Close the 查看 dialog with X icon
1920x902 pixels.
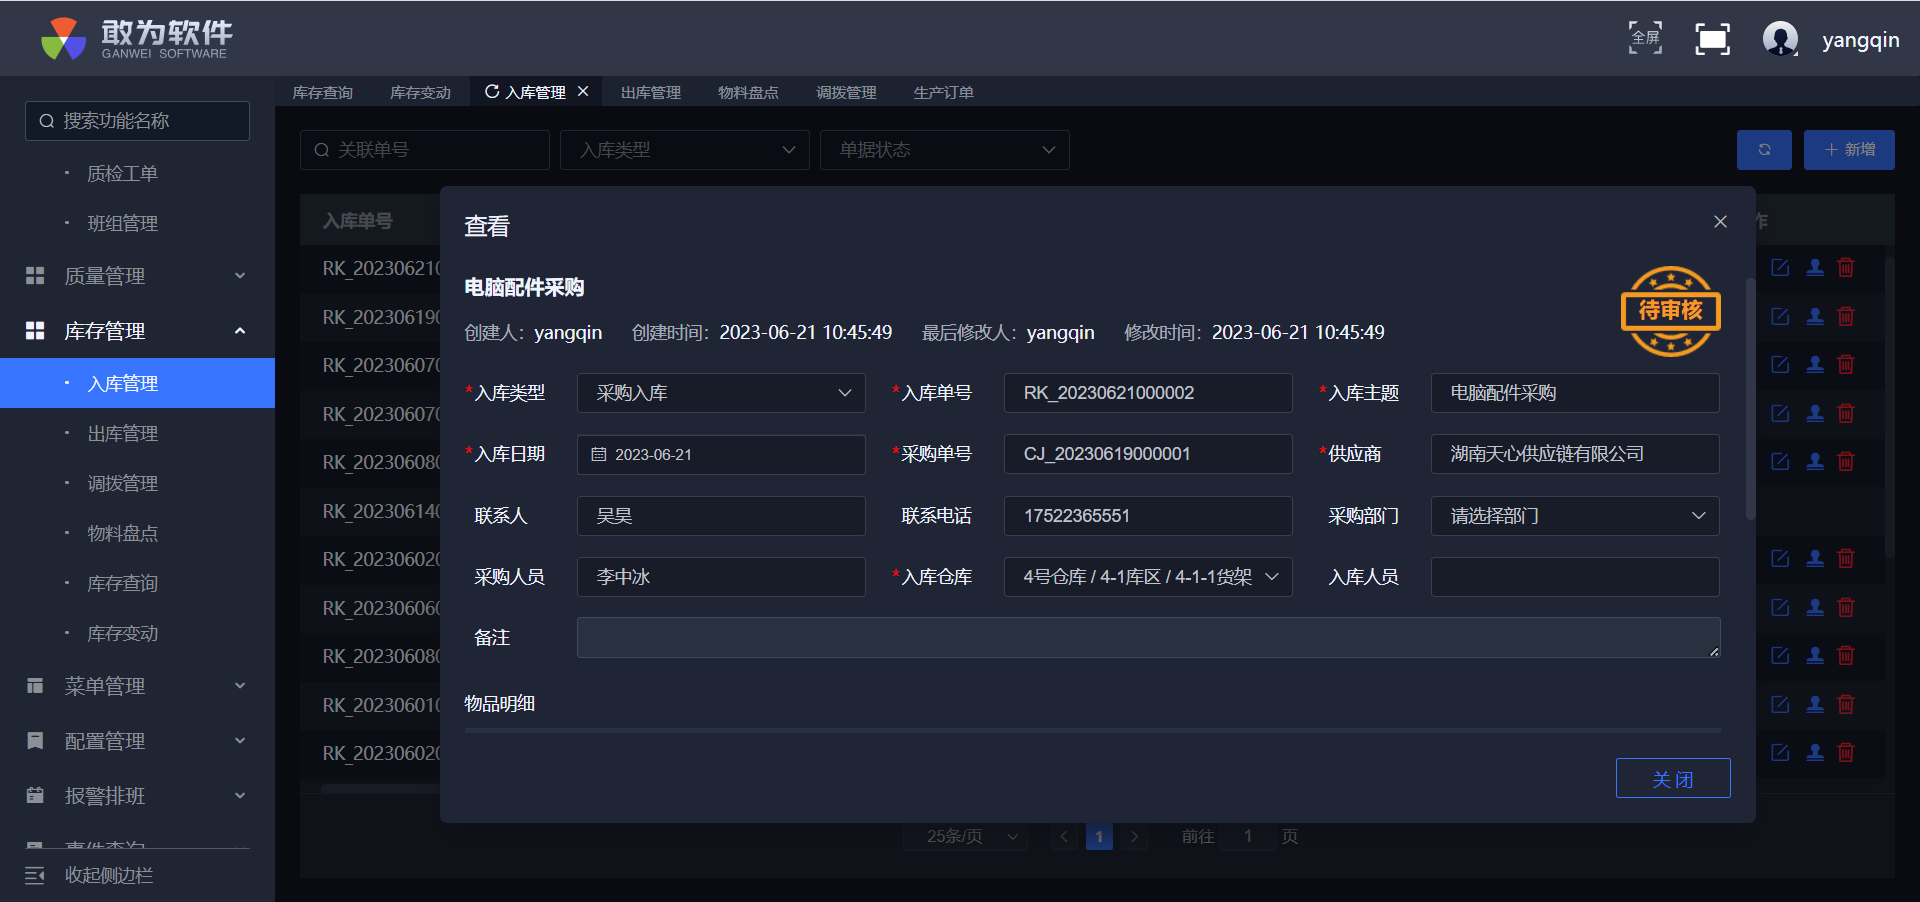1720,222
